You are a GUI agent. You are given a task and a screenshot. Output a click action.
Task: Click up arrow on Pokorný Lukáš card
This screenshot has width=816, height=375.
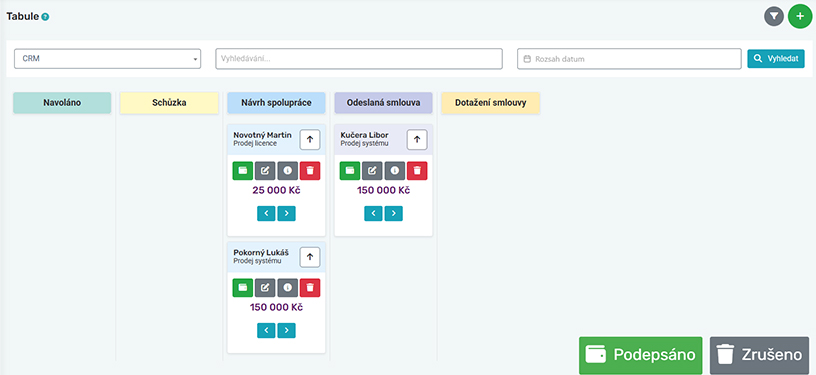coord(310,257)
